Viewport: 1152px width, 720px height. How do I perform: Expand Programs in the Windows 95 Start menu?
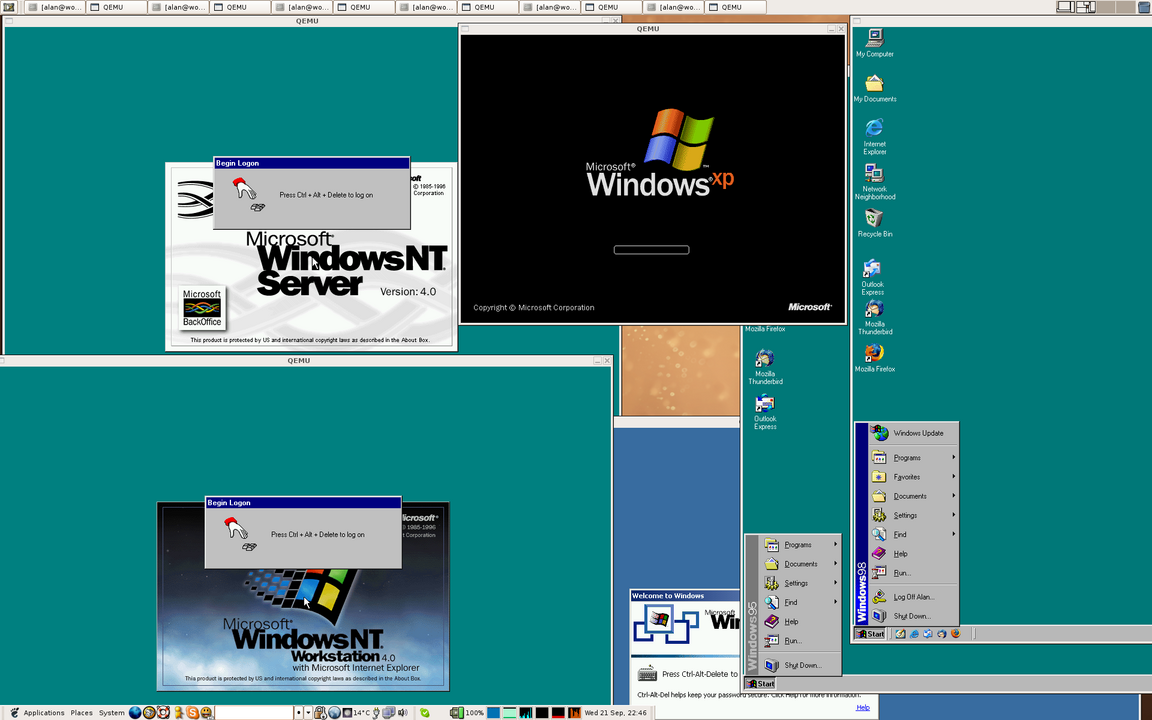[x=799, y=544]
